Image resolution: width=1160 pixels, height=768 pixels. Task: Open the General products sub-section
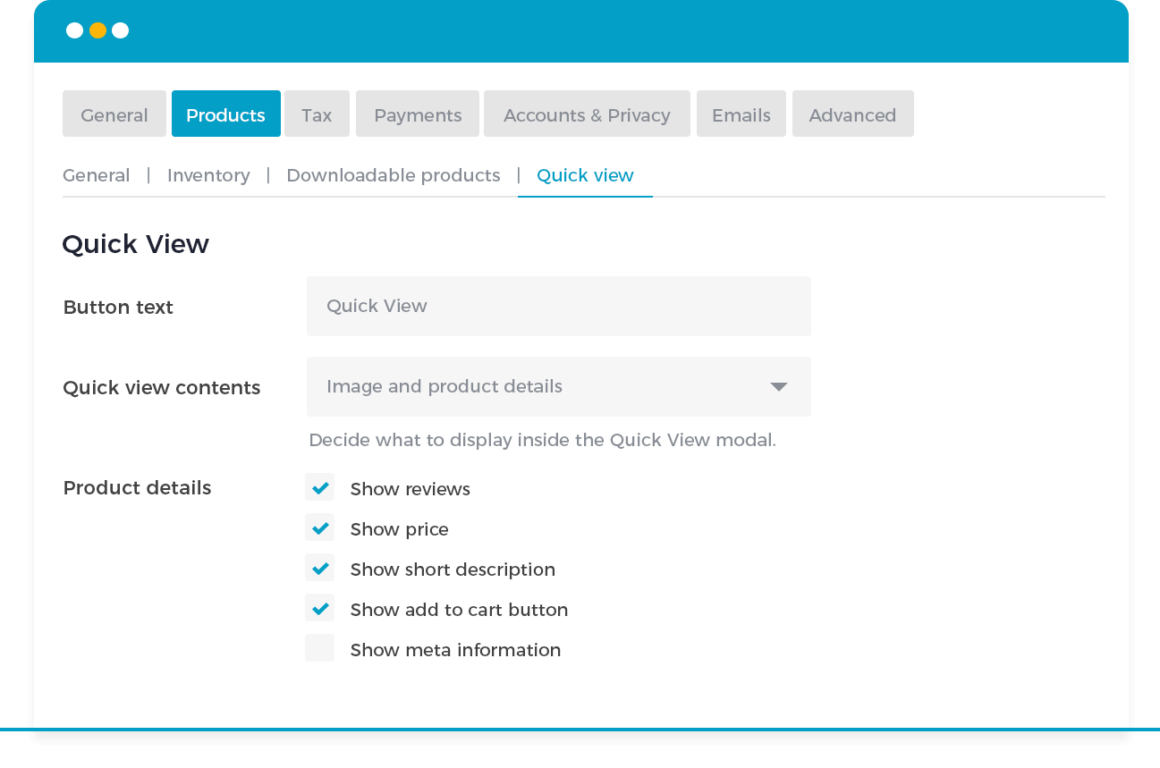coord(96,175)
